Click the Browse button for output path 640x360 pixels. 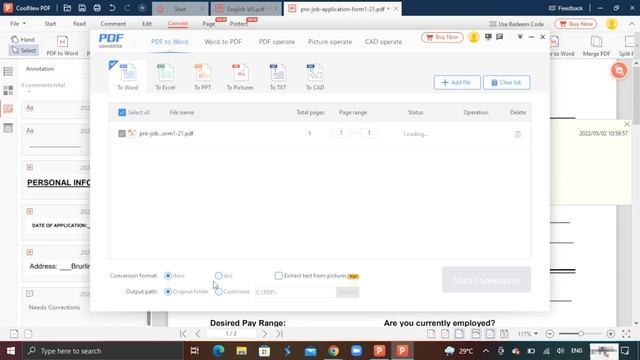point(347,292)
